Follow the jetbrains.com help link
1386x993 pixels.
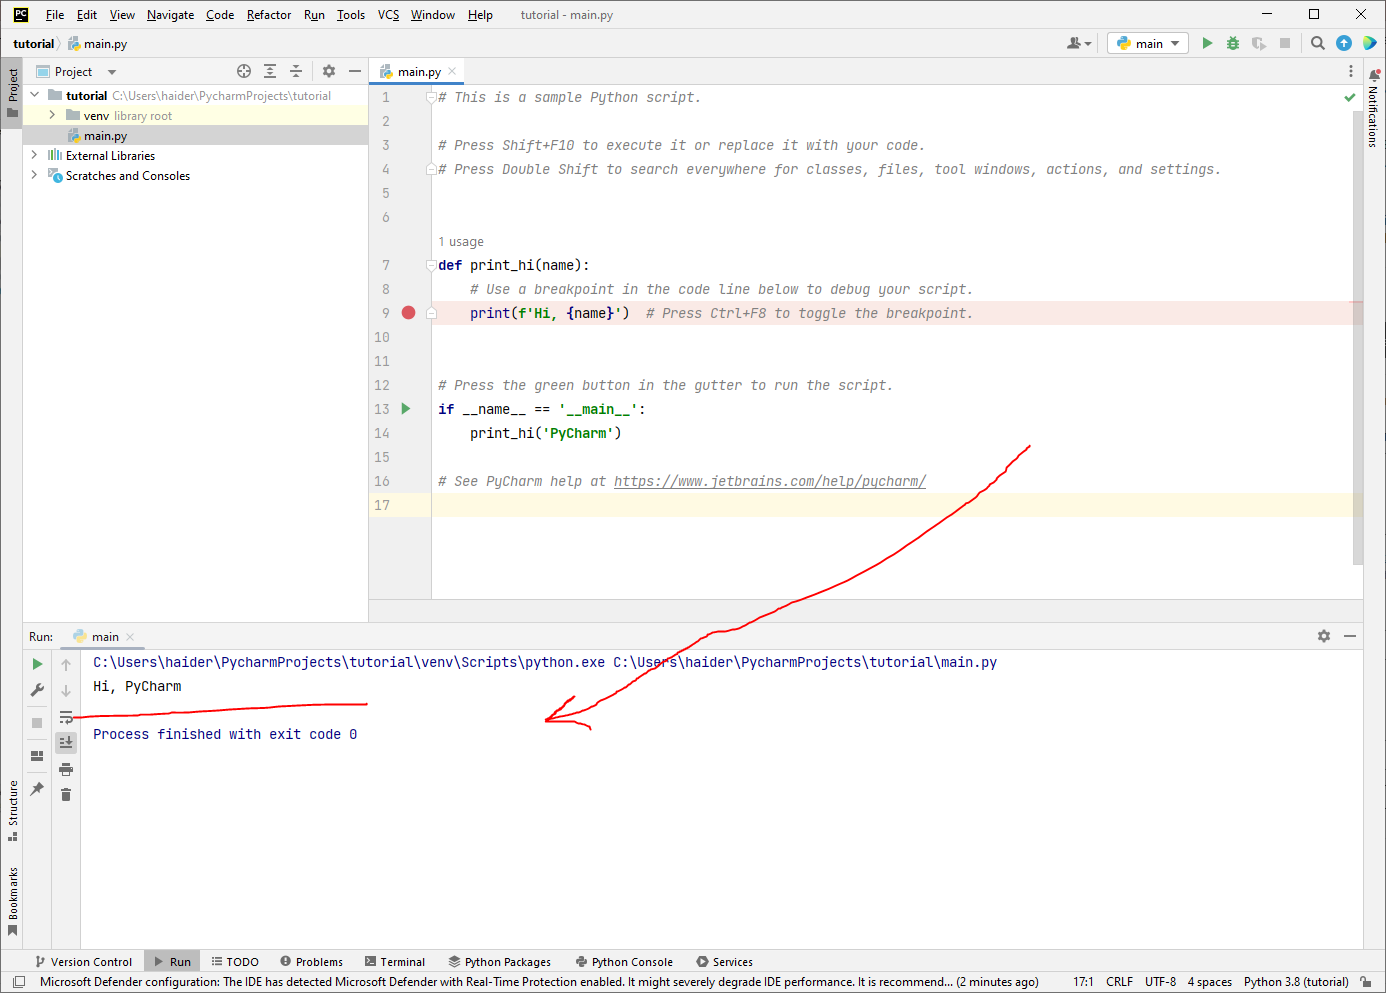point(770,481)
